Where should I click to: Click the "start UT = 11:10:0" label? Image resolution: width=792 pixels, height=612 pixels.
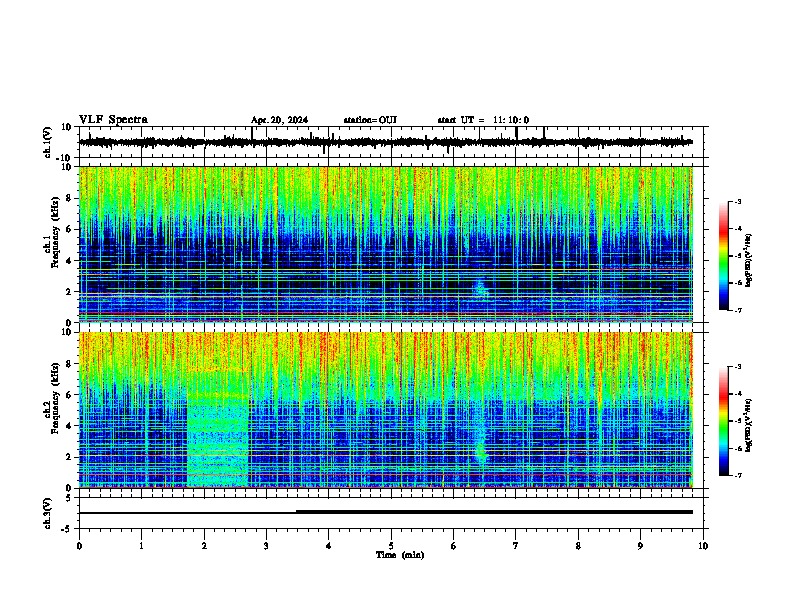pyautogui.click(x=483, y=120)
